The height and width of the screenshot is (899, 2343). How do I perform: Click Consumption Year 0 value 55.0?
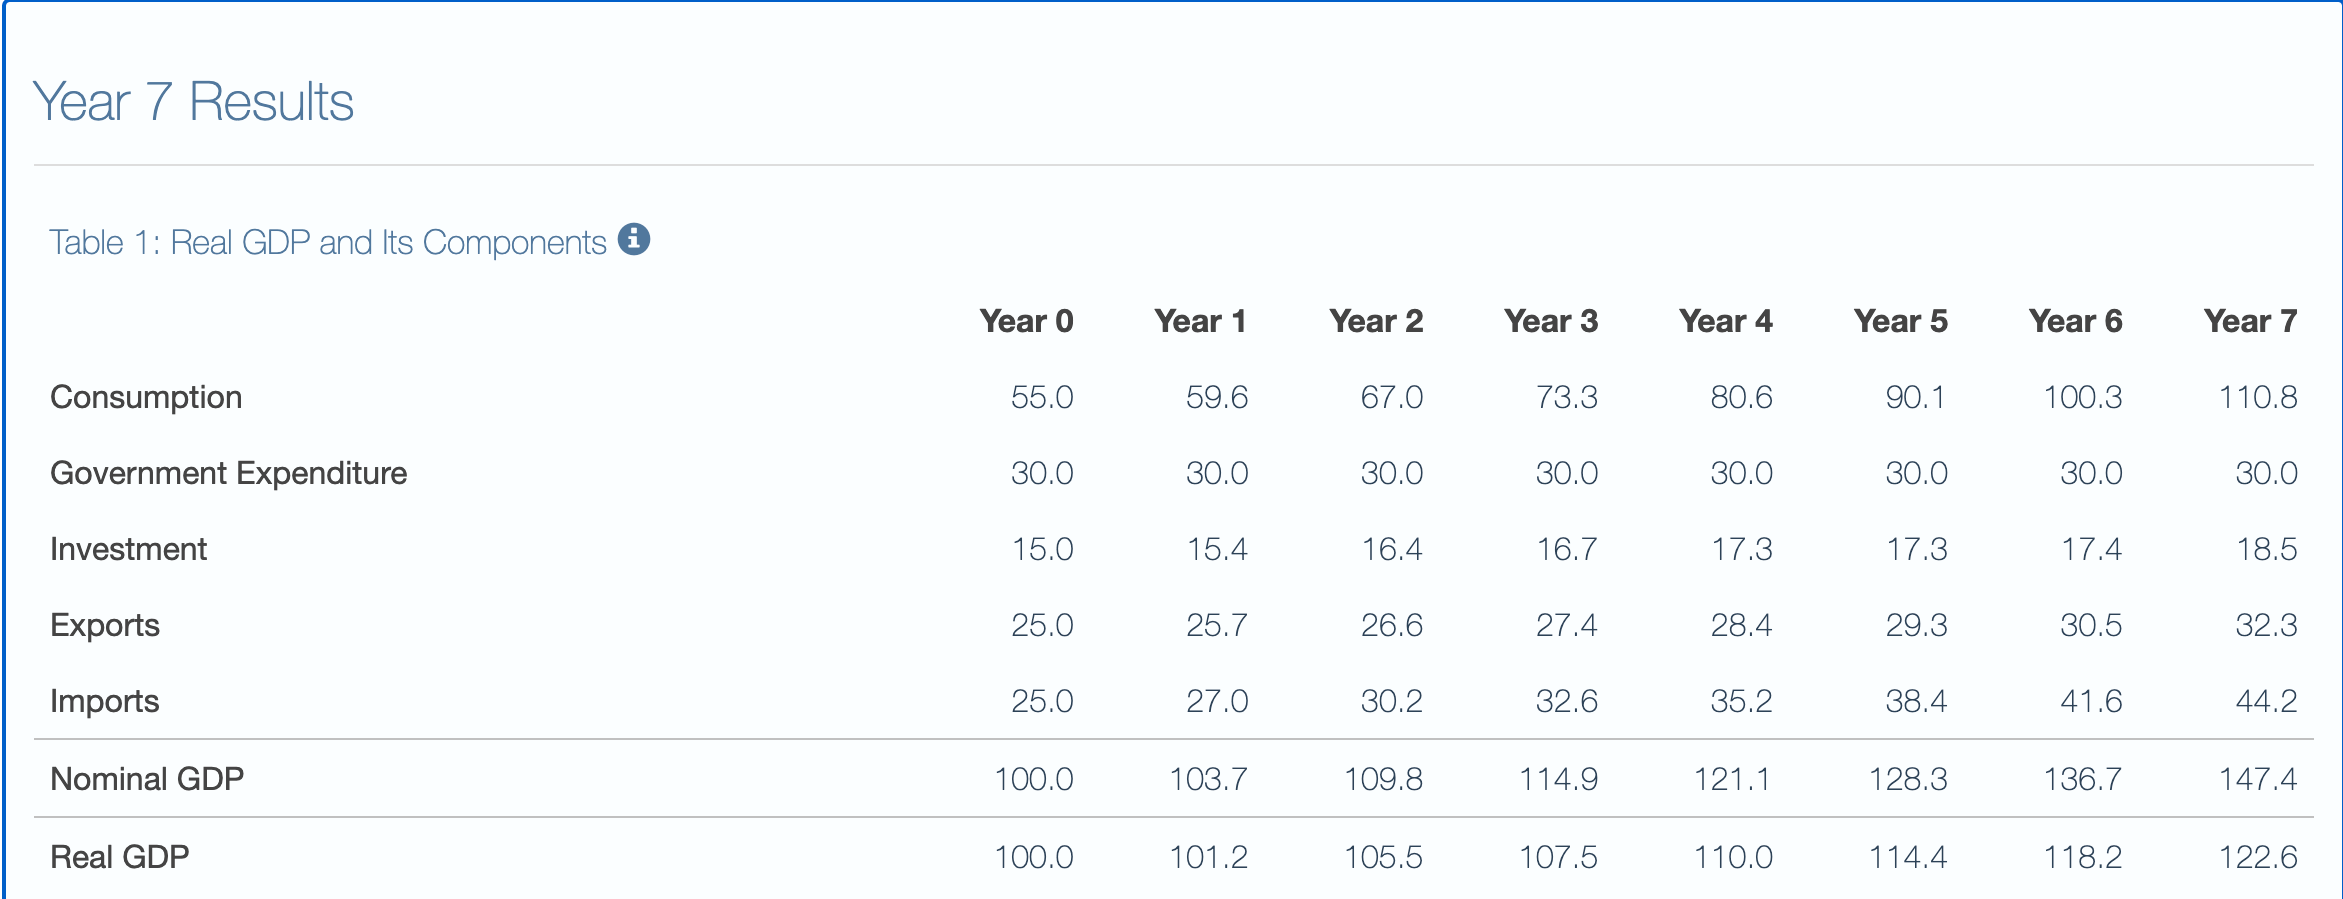[x=1042, y=397]
